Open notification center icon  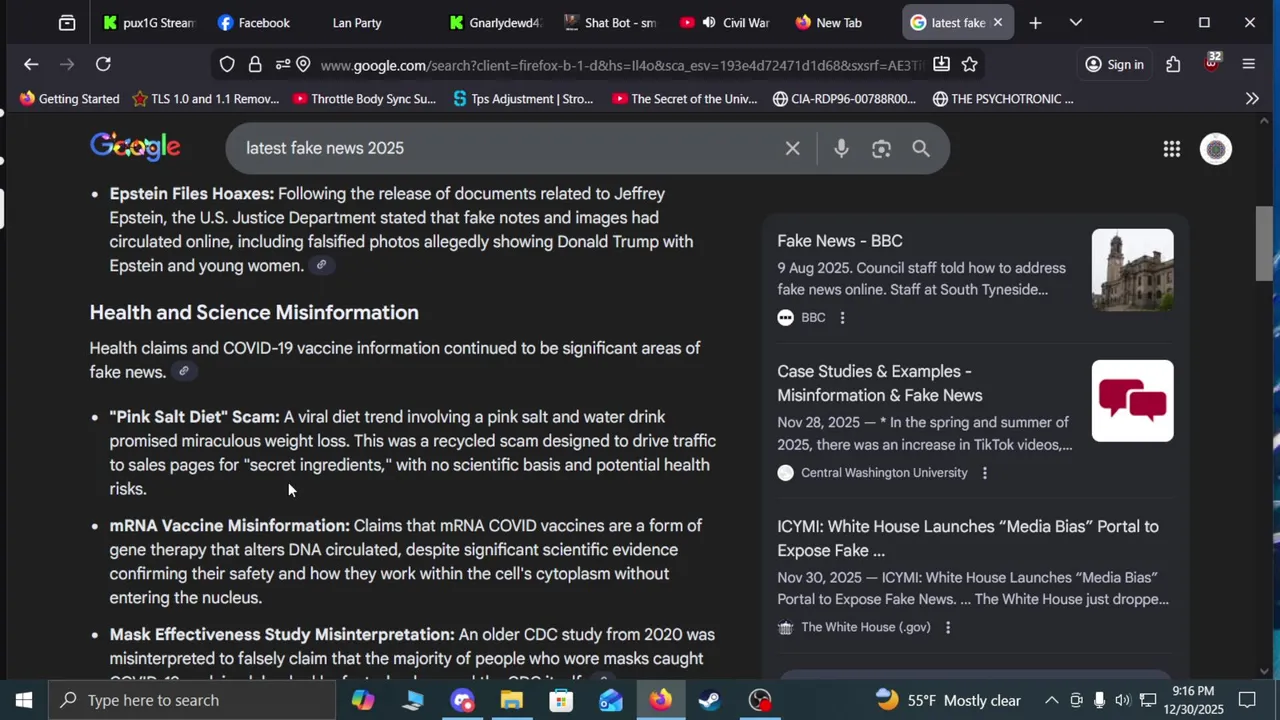pyautogui.click(x=1247, y=700)
